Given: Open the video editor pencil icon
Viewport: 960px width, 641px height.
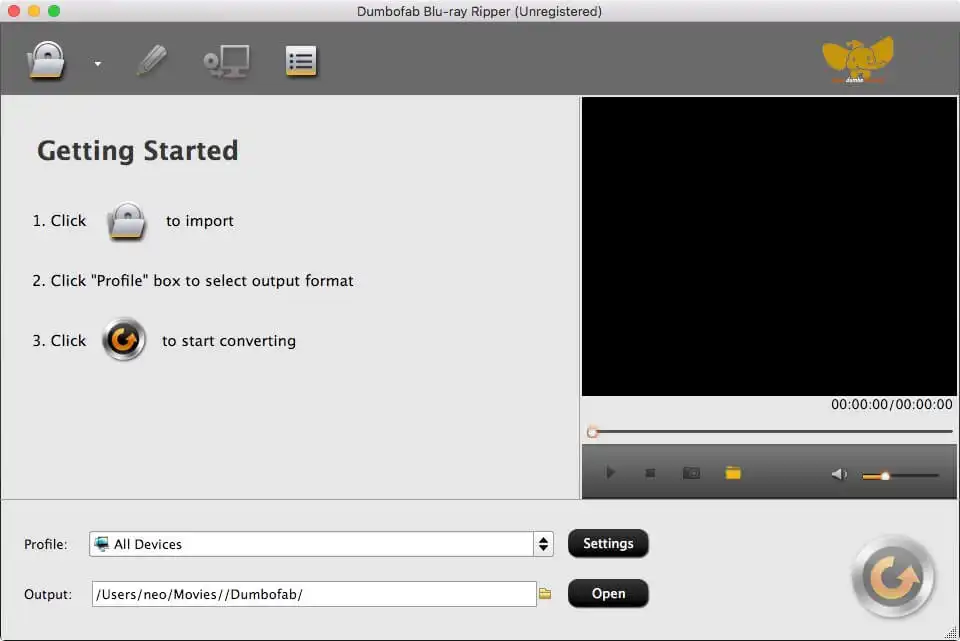Looking at the screenshot, I should (x=152, y=60).
